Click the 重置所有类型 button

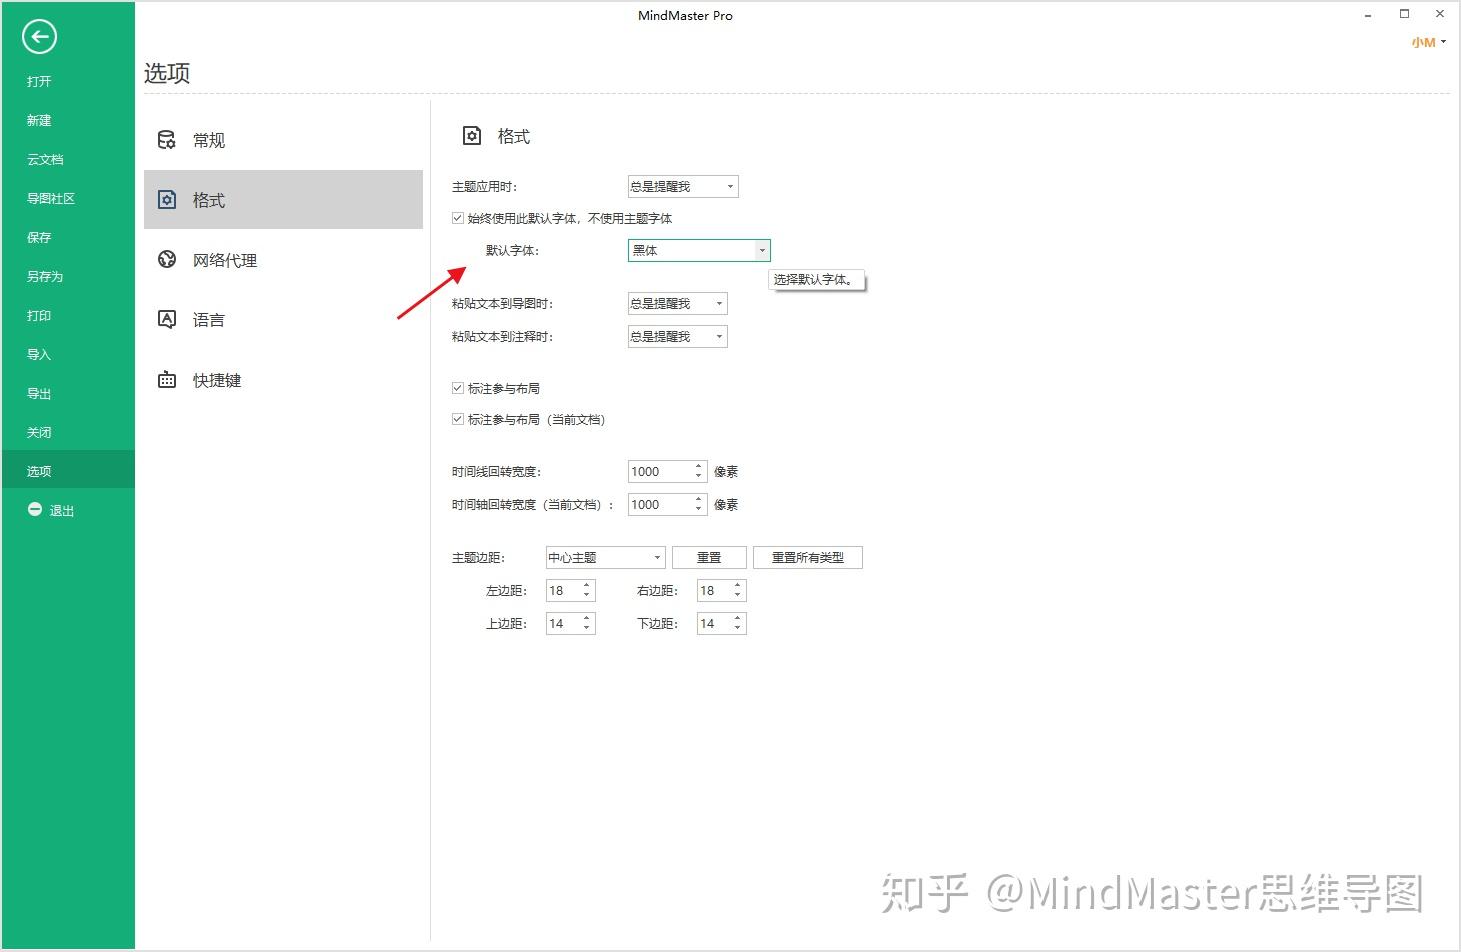pos(808,557)
